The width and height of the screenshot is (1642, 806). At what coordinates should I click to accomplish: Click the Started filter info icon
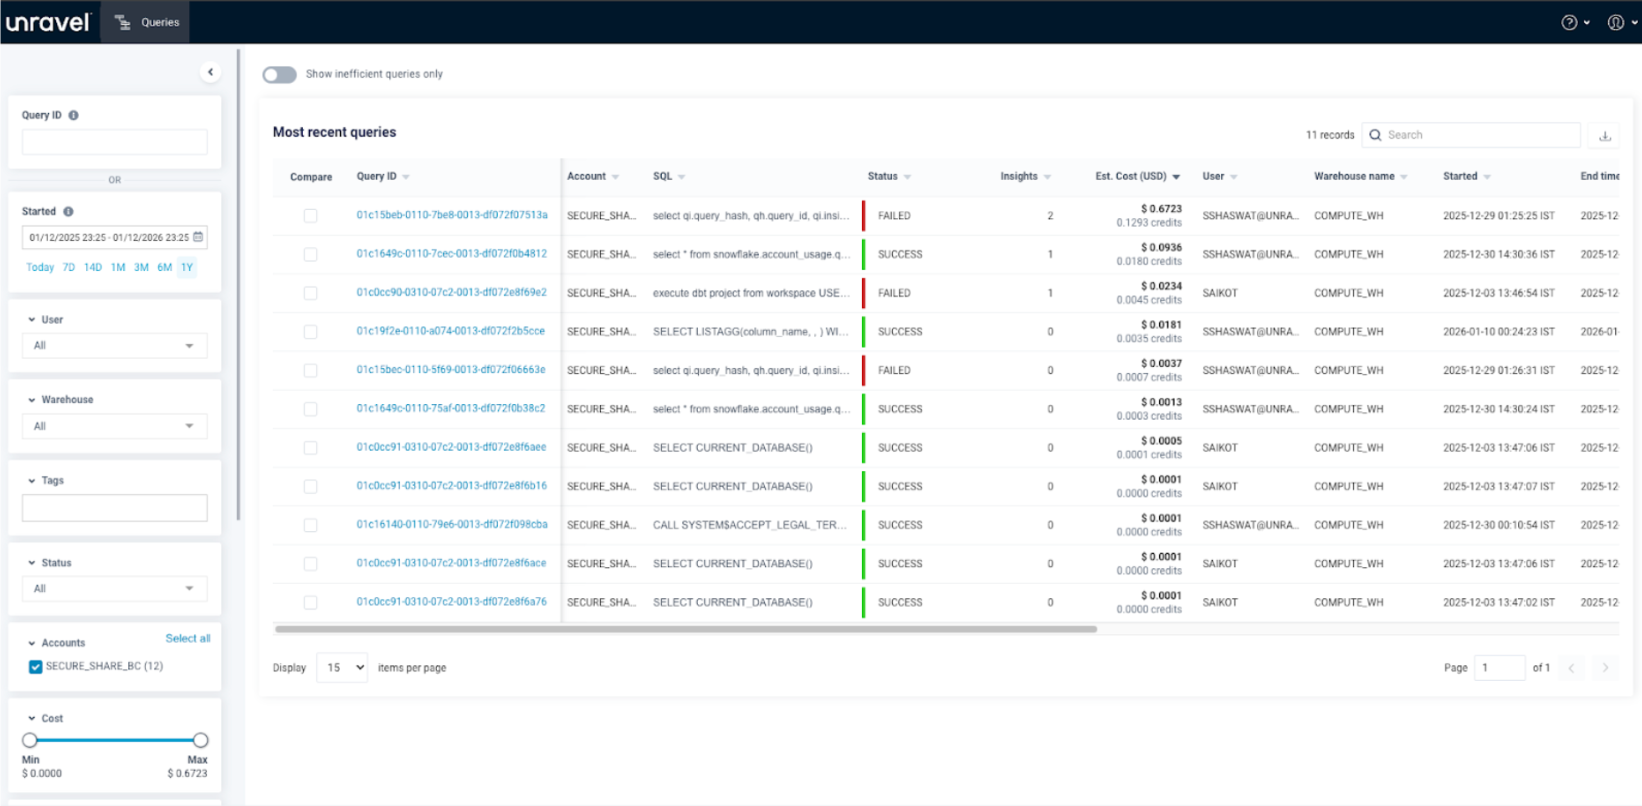pyautogui.click(x=68, y=212)
